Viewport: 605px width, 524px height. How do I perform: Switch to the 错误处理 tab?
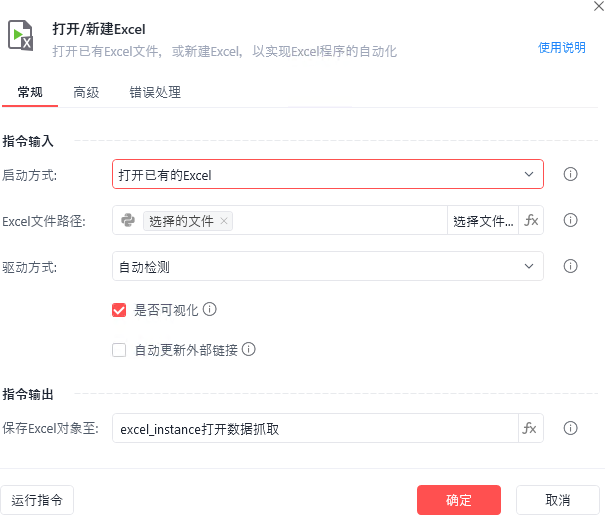[x=155, y=92]
